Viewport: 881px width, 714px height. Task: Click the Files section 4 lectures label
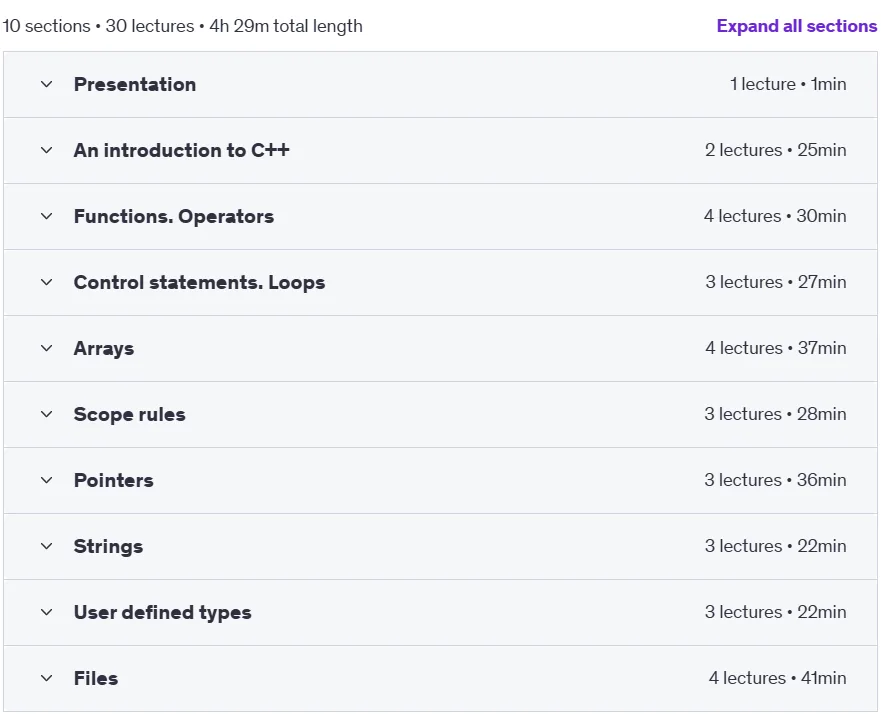[x=747, y=678]
